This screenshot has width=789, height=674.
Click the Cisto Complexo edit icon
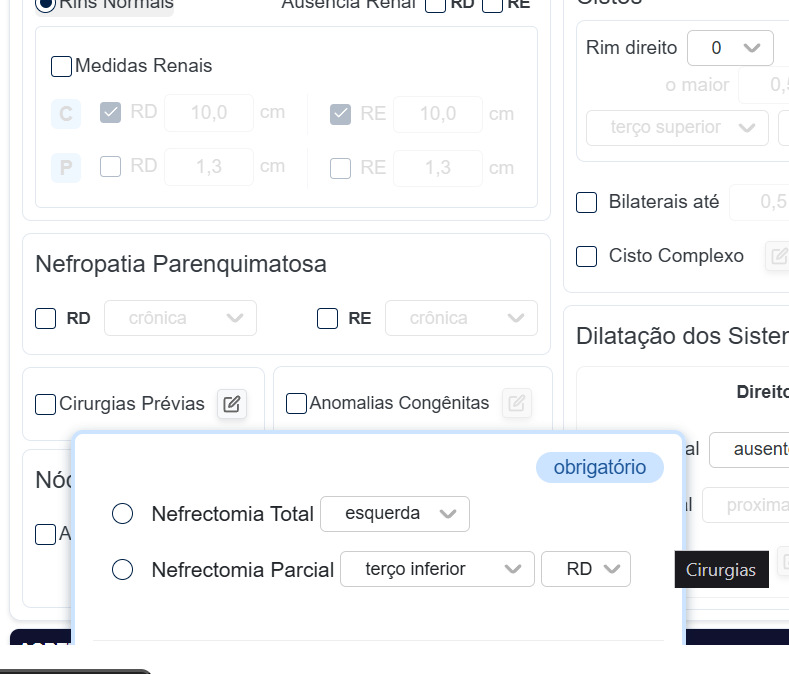(x=777, y=256)
